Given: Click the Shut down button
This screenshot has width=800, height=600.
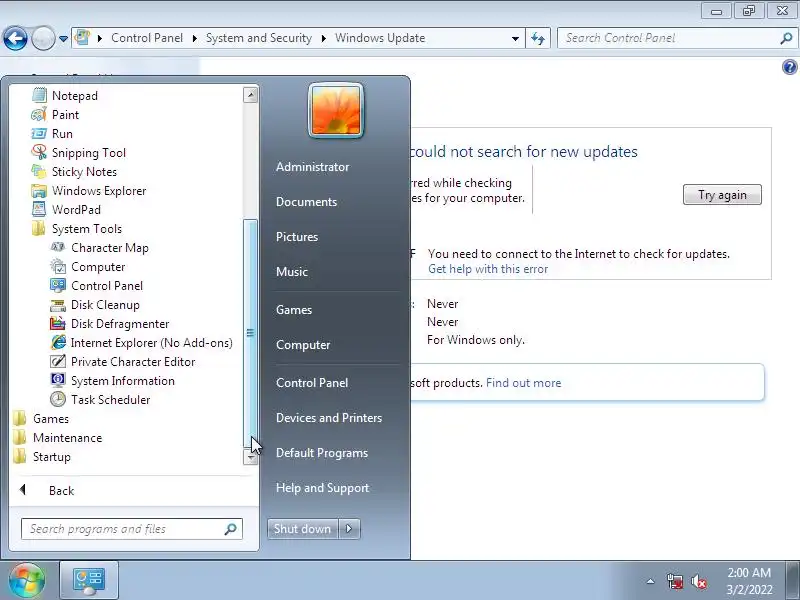Looking at the screenshot, I should pos(303,529).
